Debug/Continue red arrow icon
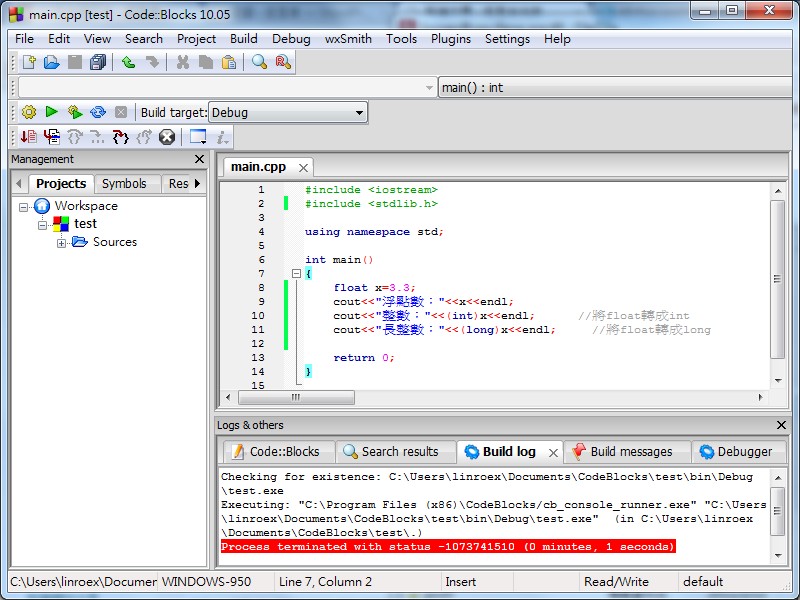 click(29, 137)
